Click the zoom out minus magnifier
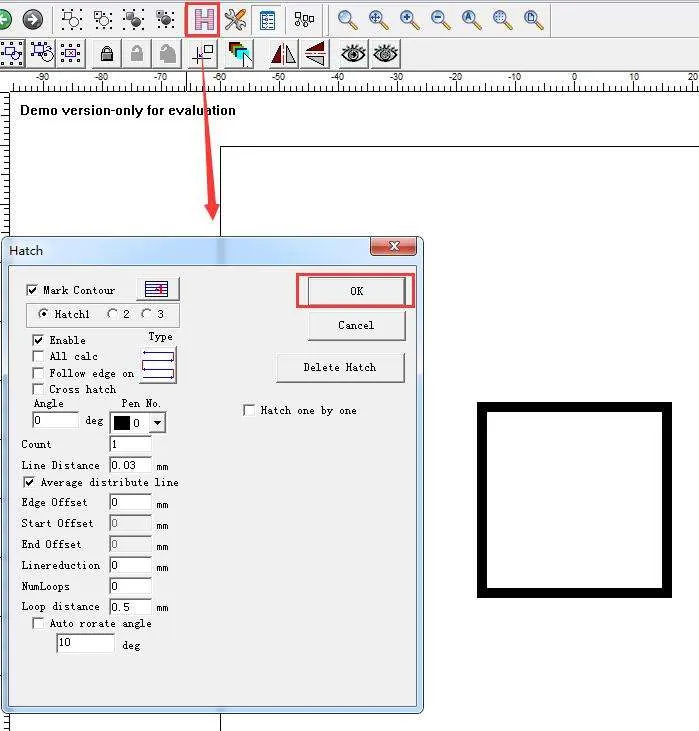The height and width of the screenshot is (731, 699). [x=441, y=20]
